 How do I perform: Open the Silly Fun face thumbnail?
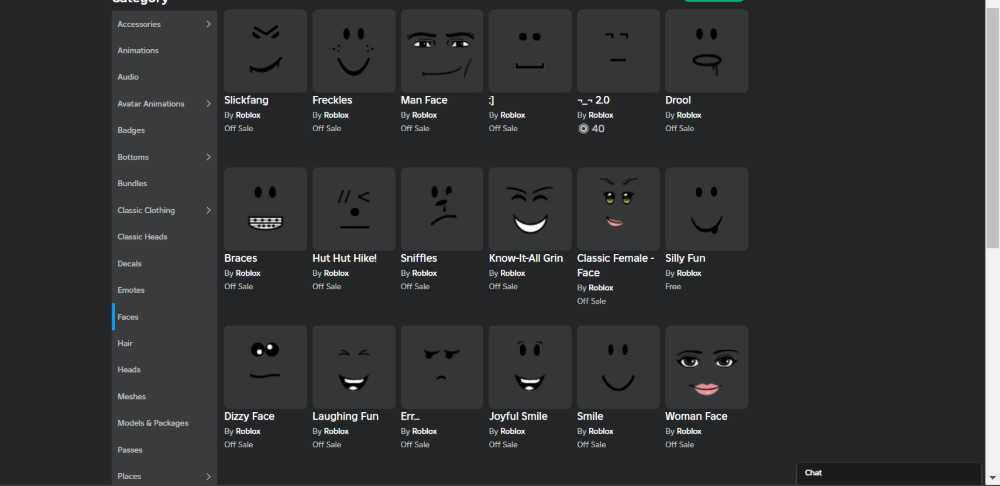pos(707,209)
